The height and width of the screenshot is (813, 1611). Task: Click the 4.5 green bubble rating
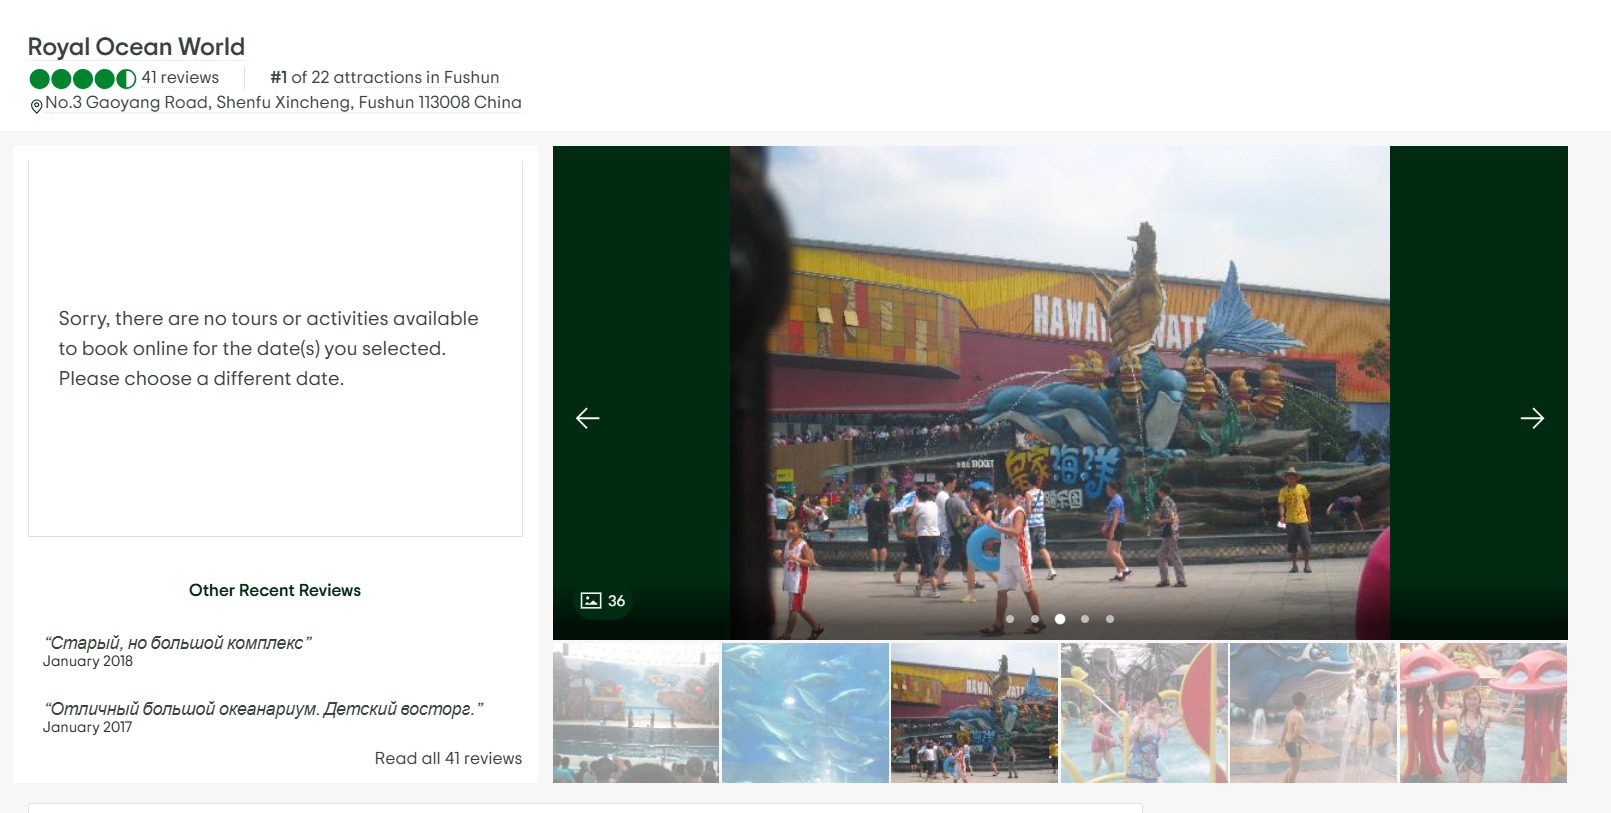(x=83, y=78)
